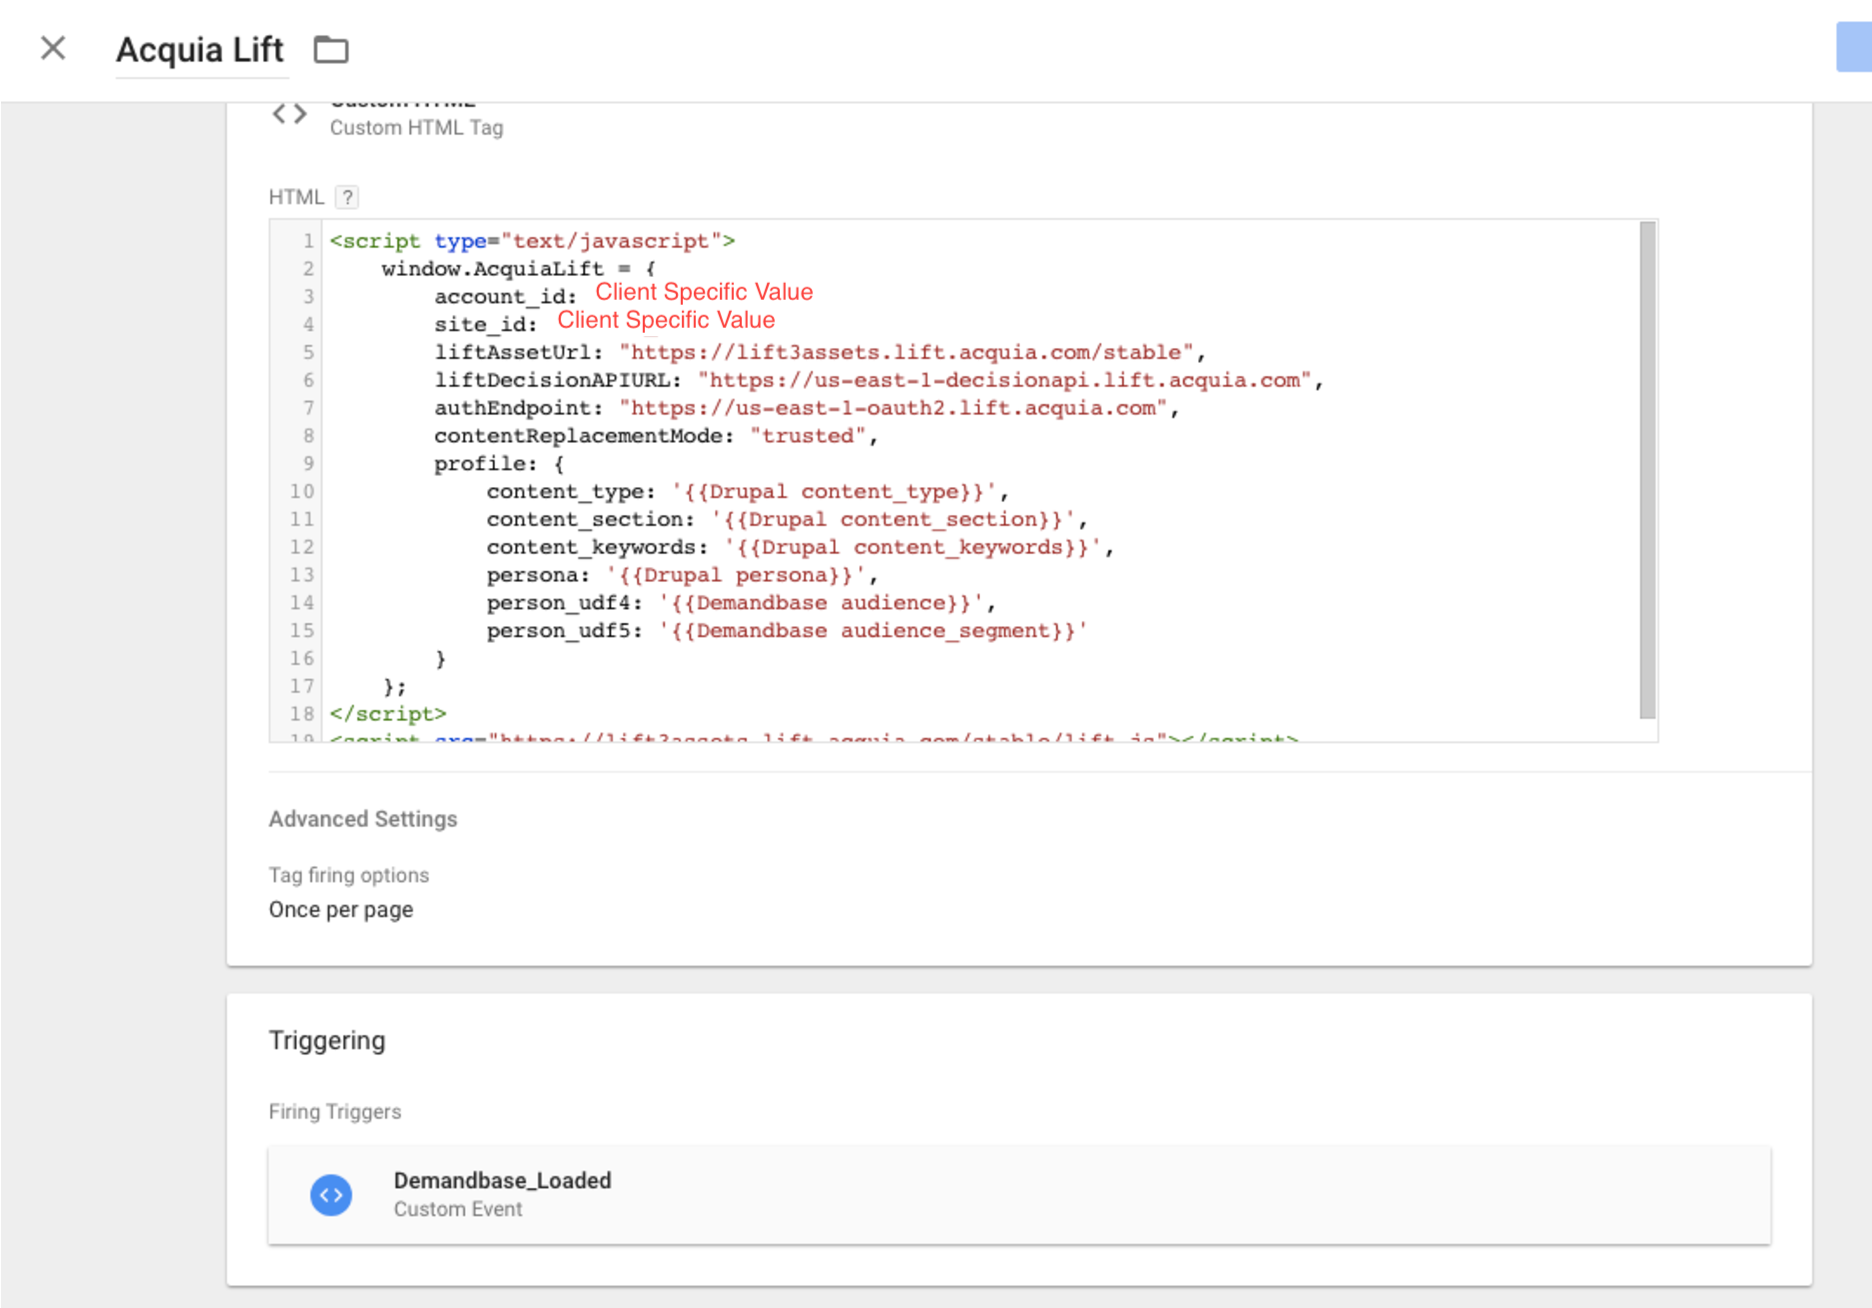Click the Demandbase_Loaded trigger icon
Screen dimensions: 1872x1308
[331, 1195]
